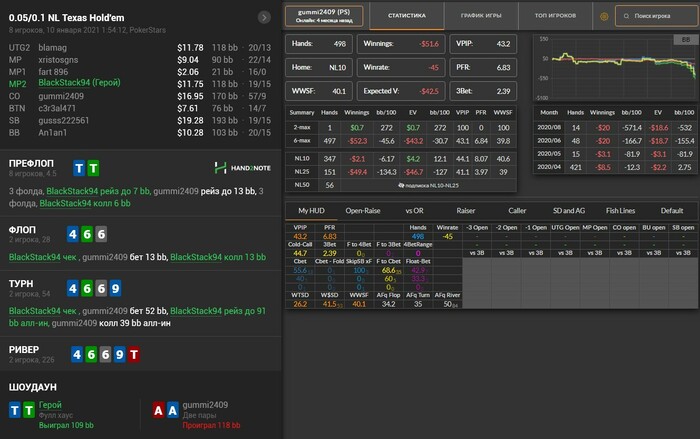
Task: Select the 6-max summary row
Action: point(401,141)
